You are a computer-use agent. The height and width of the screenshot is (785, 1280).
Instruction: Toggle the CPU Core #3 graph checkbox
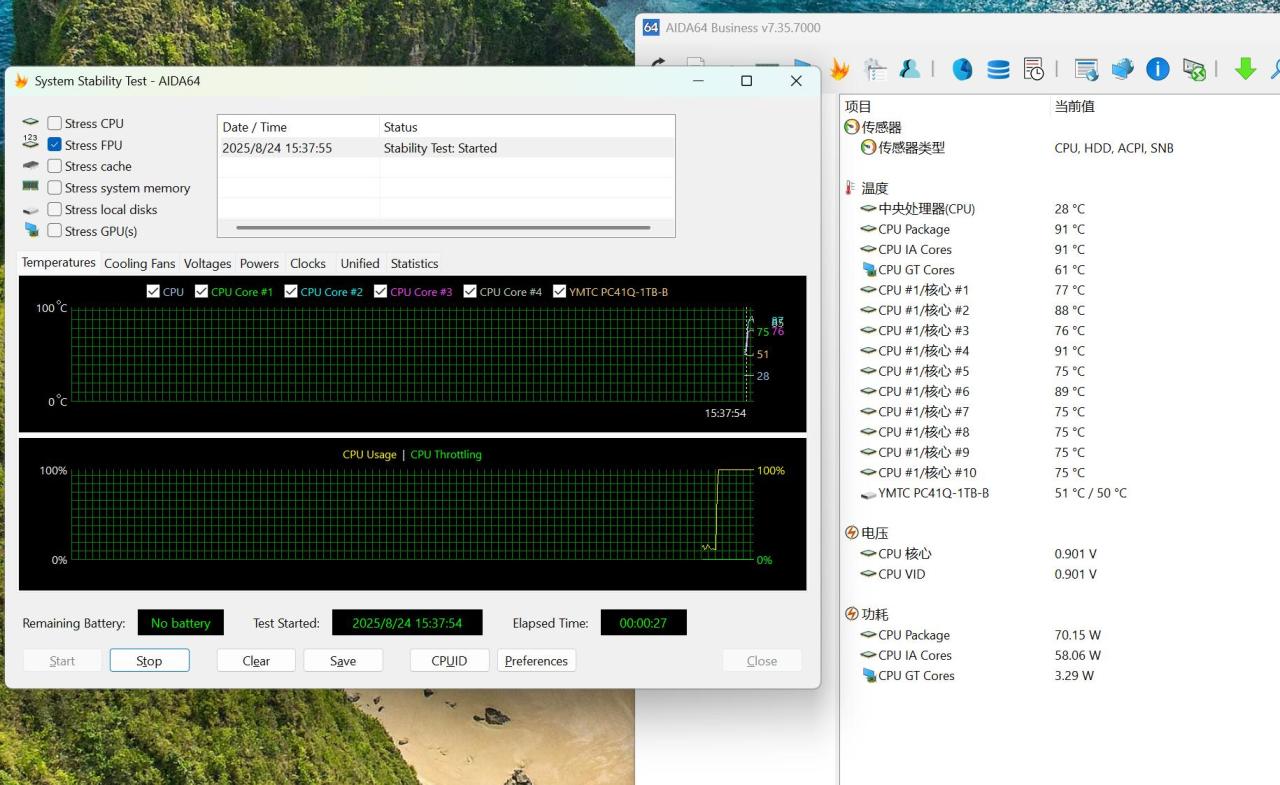tap(381, 291)
